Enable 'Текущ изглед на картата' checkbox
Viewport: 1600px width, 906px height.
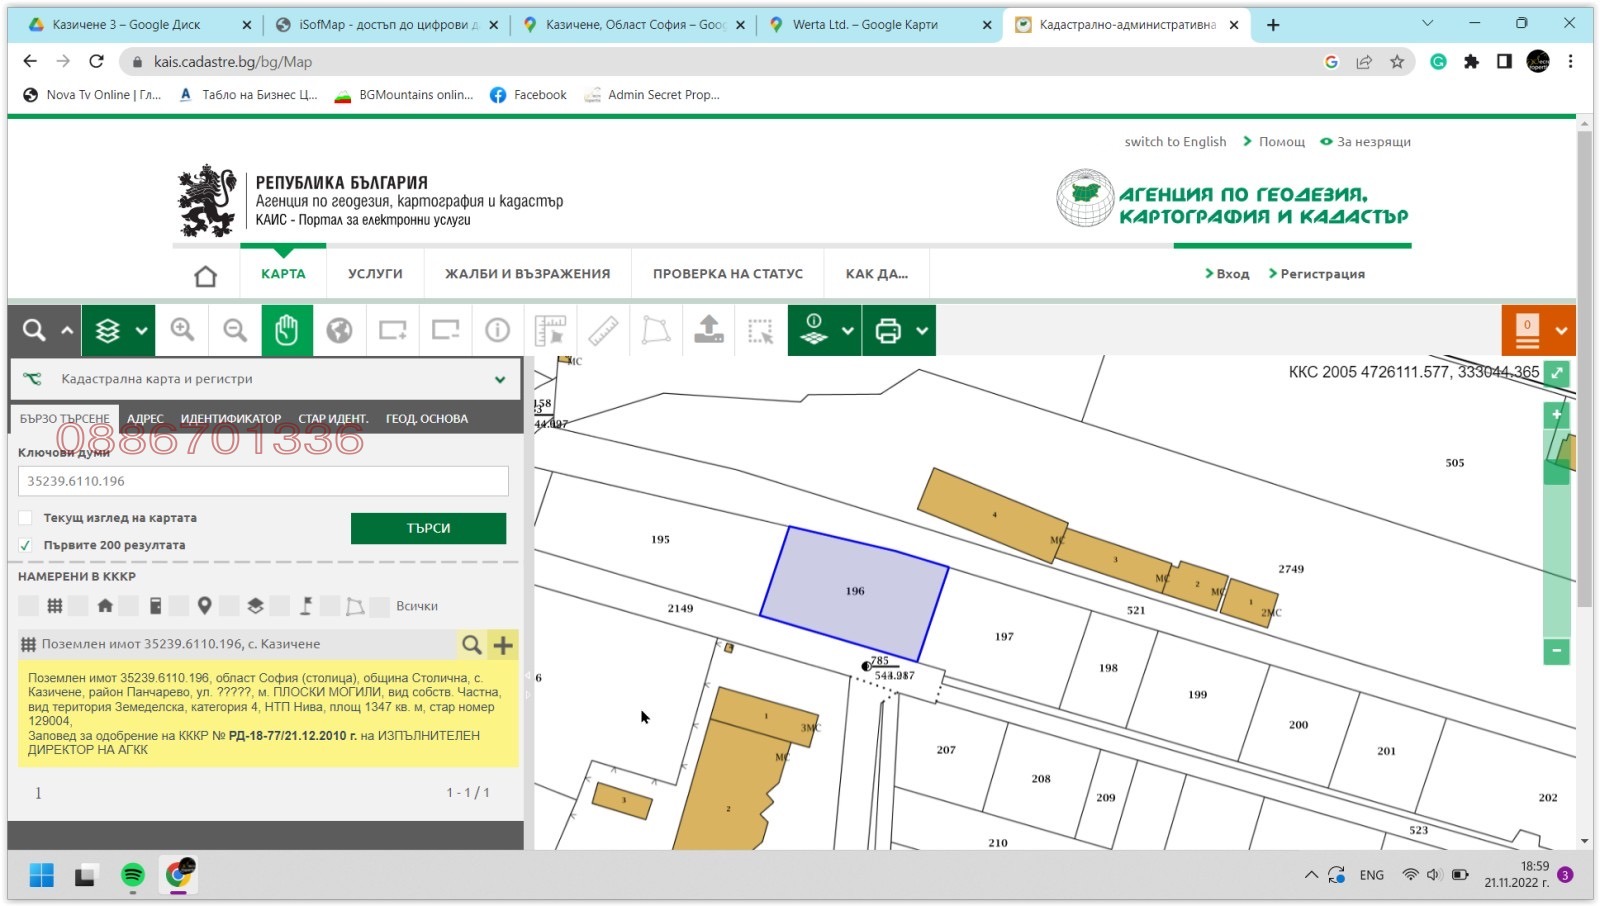(26, 518)
